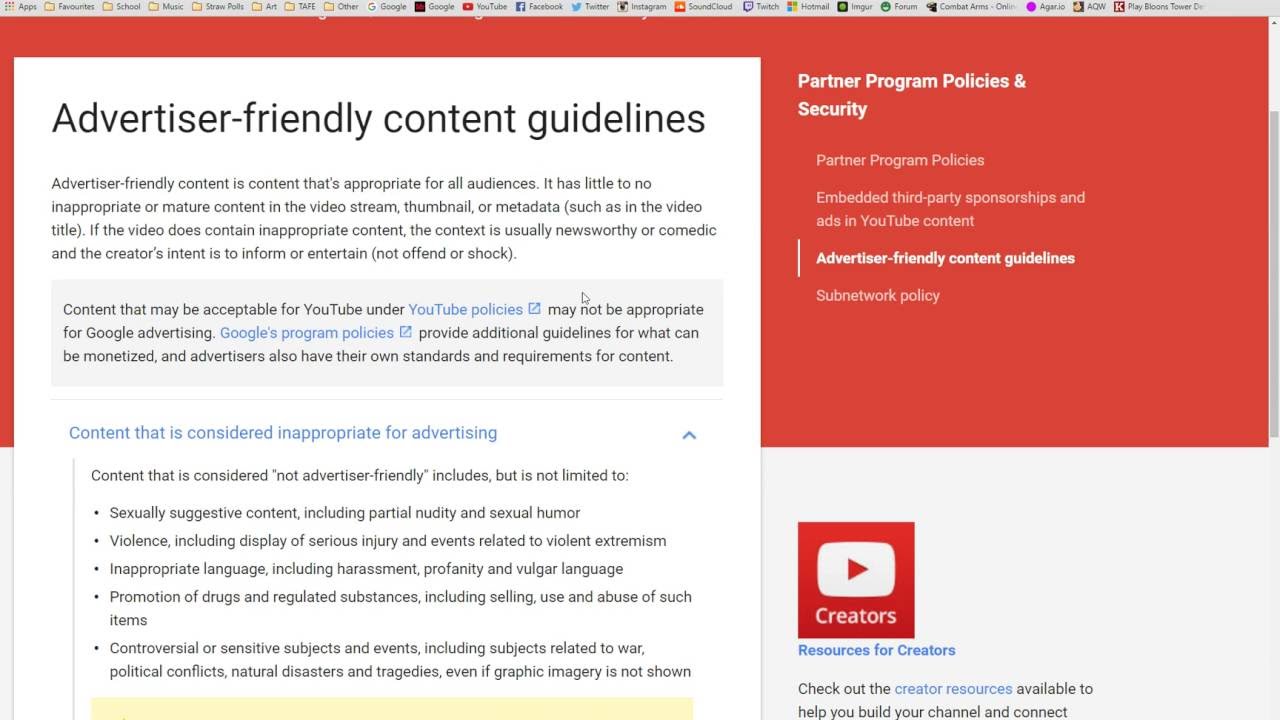Open the Straw Polls bookmarks folder
The image size is (1280, 720).
[218, 6]
